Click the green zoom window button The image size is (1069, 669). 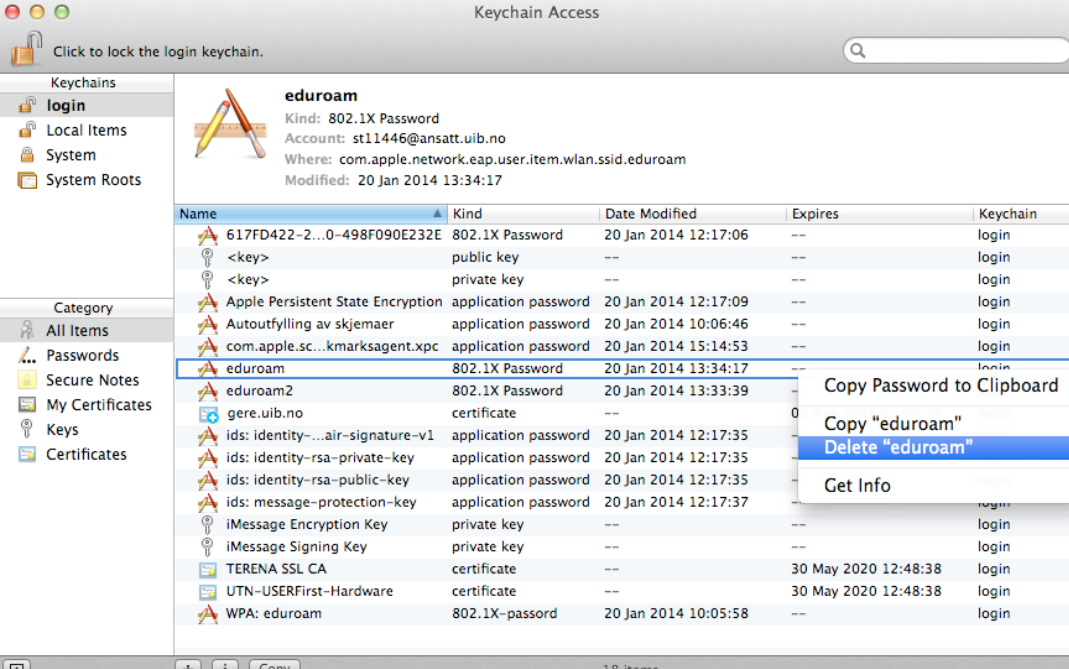point(62,12)
